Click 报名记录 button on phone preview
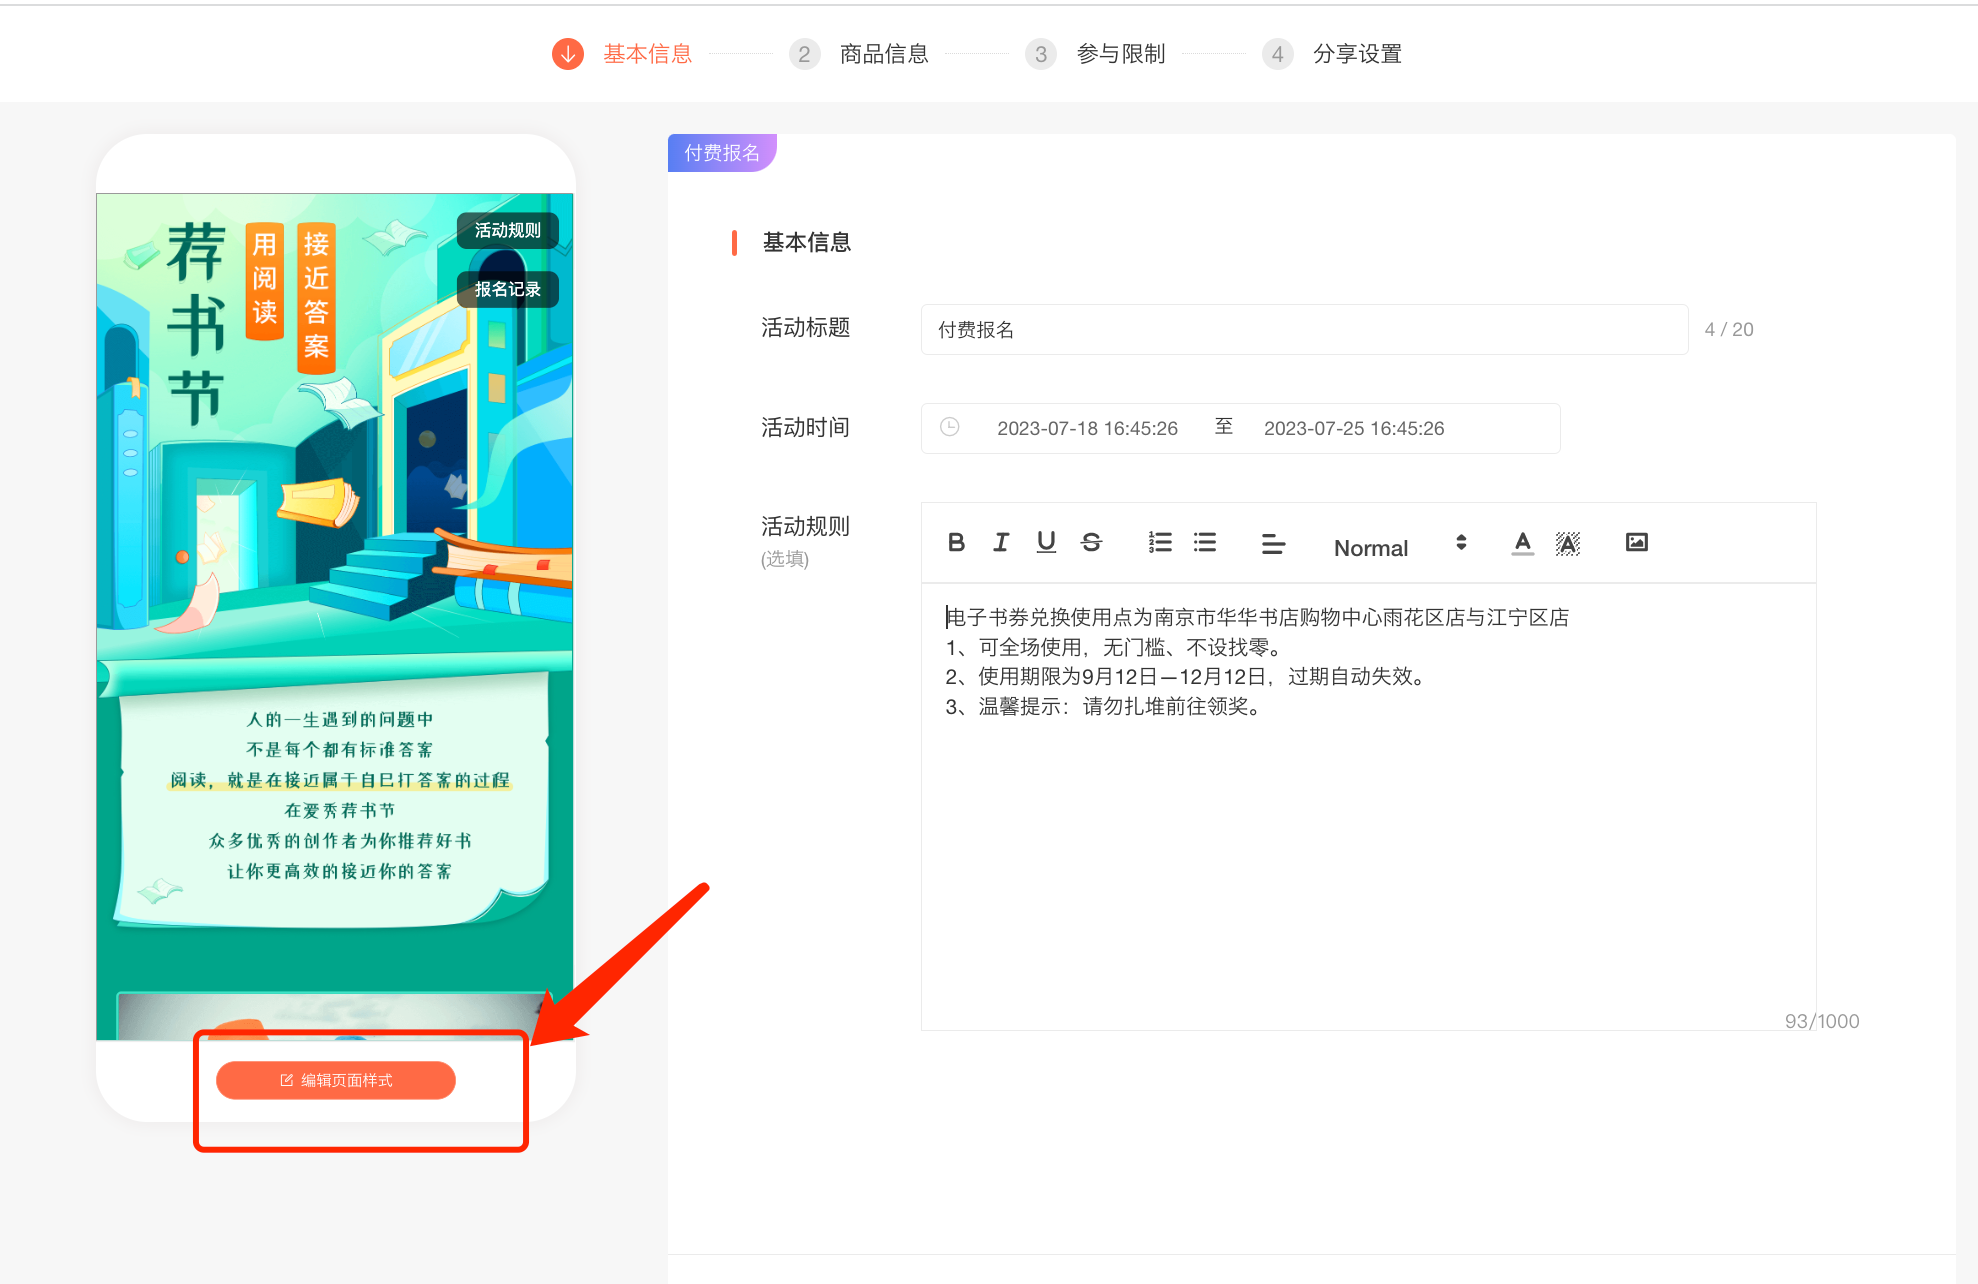Screen dimensions: 1978x1284 point(508,290)
